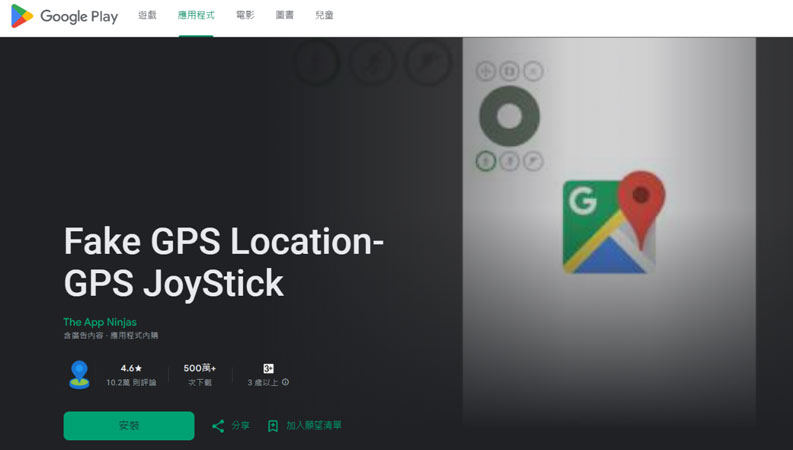Screen dimensions: 793x450
Task: Go to the 電影 (Movies) tab
Action: 245,15
